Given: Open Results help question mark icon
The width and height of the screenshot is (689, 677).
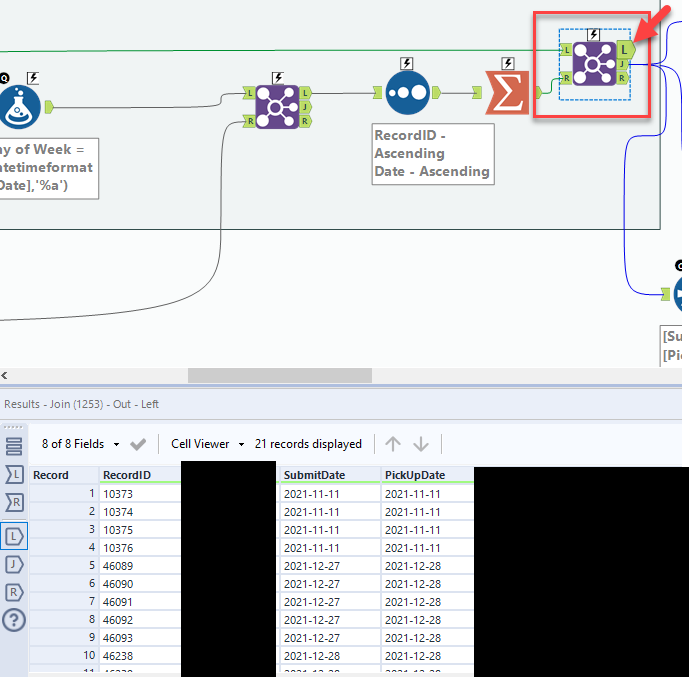Looking at the screenshot, I should 14,620.
